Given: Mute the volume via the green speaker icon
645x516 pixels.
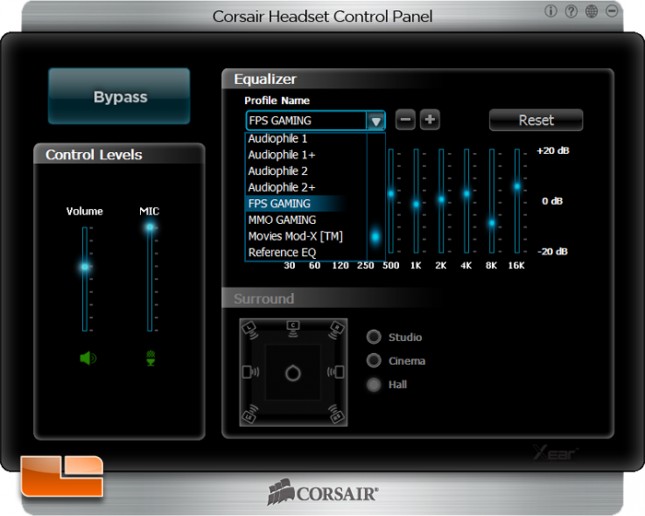Looking at the screenshot, I should [x=88, y=358].
